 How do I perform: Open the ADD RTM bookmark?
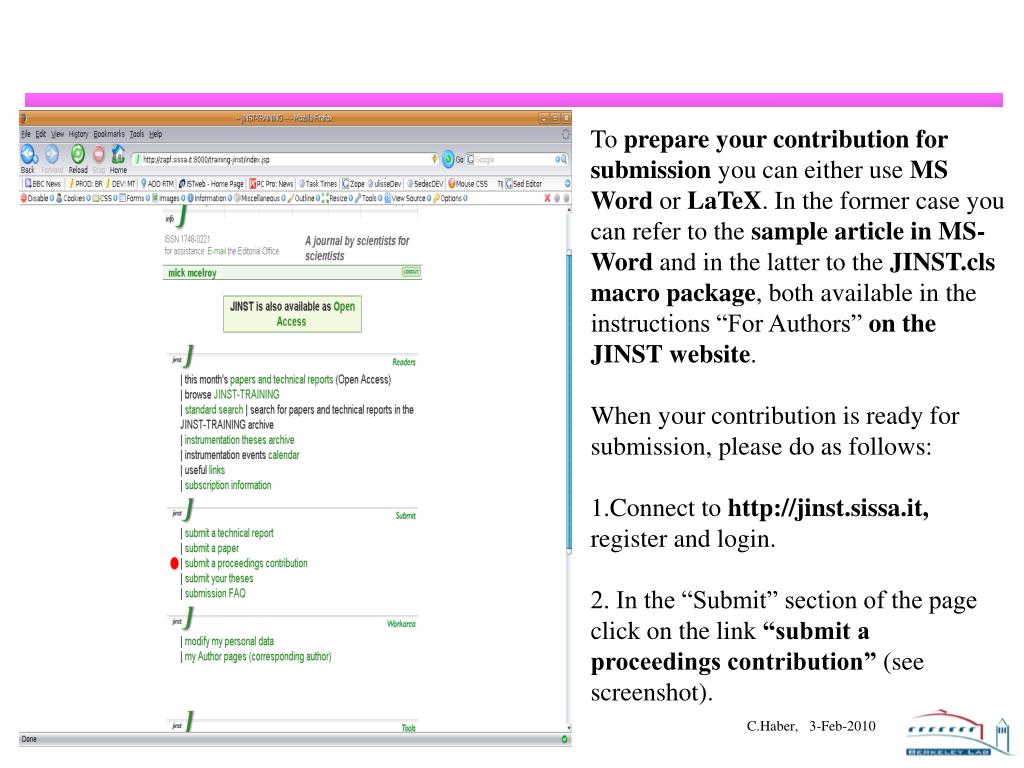(157, 184)
